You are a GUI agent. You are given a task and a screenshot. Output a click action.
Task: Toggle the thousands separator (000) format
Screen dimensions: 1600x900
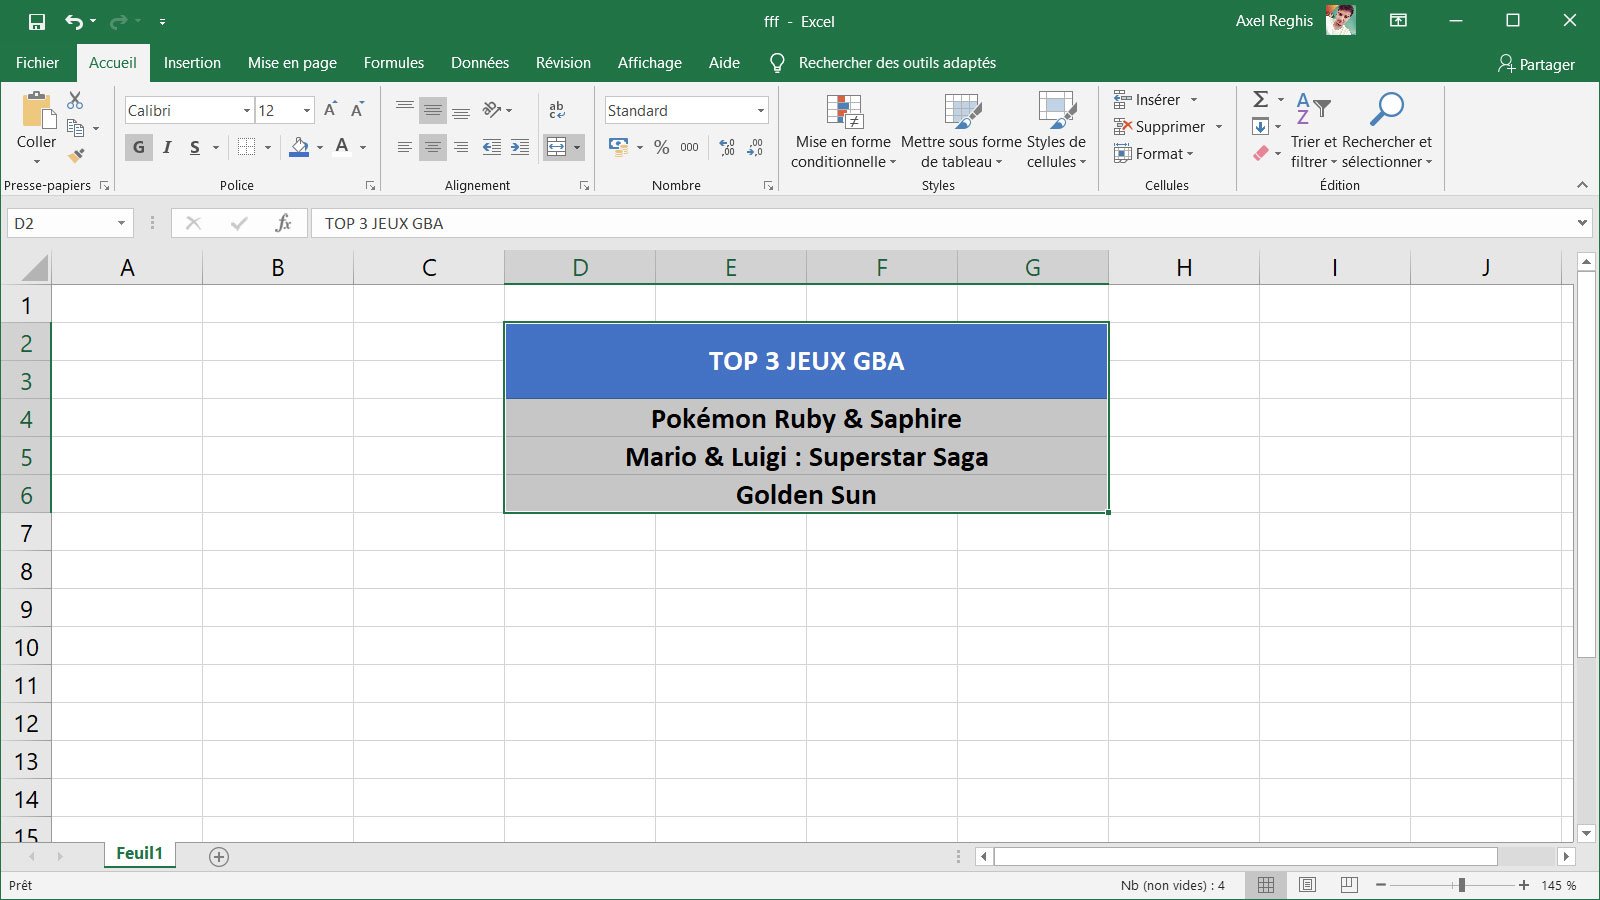point(688,147)
